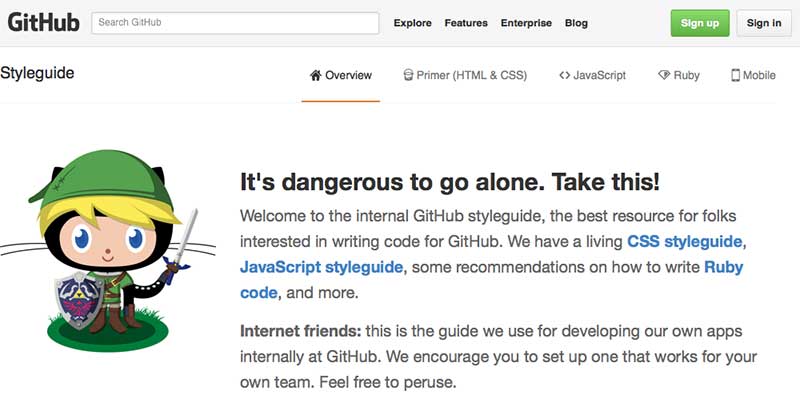This screenshot has width=800, height=400.
Task: Select the Mobile tab
Action: tap(754, 76)
